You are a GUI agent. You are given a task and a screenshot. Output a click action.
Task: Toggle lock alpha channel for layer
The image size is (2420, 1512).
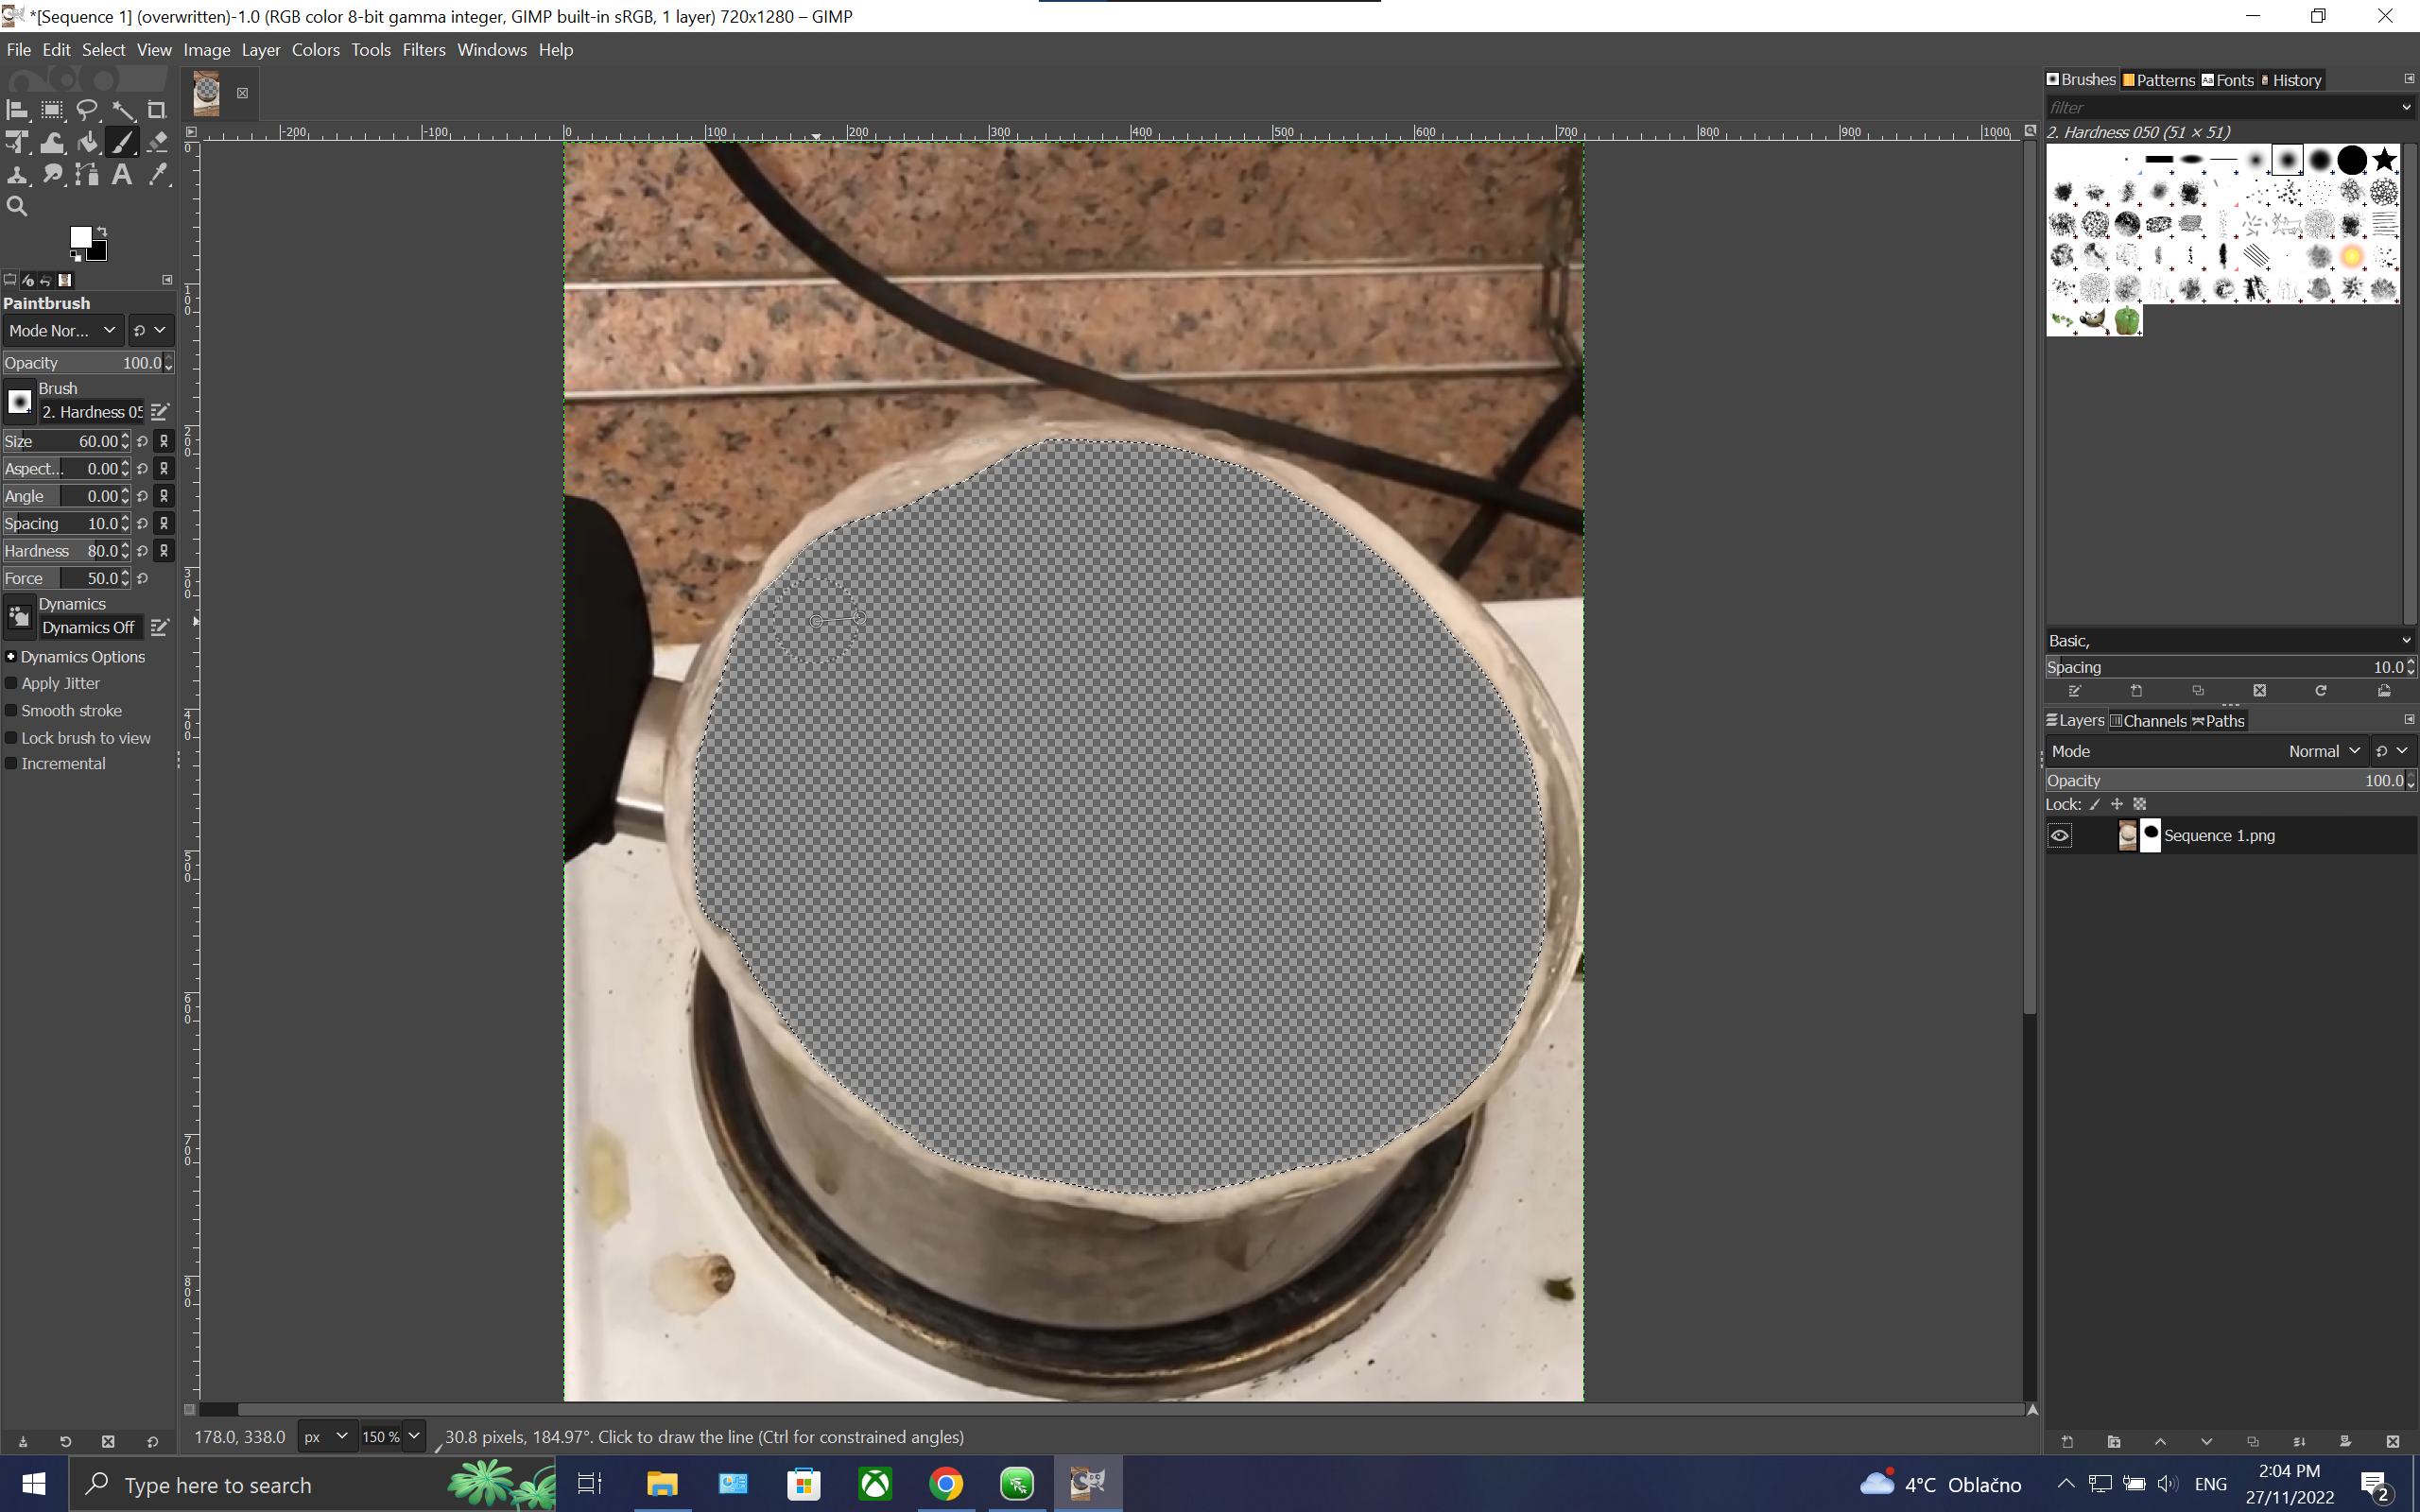2140,804
